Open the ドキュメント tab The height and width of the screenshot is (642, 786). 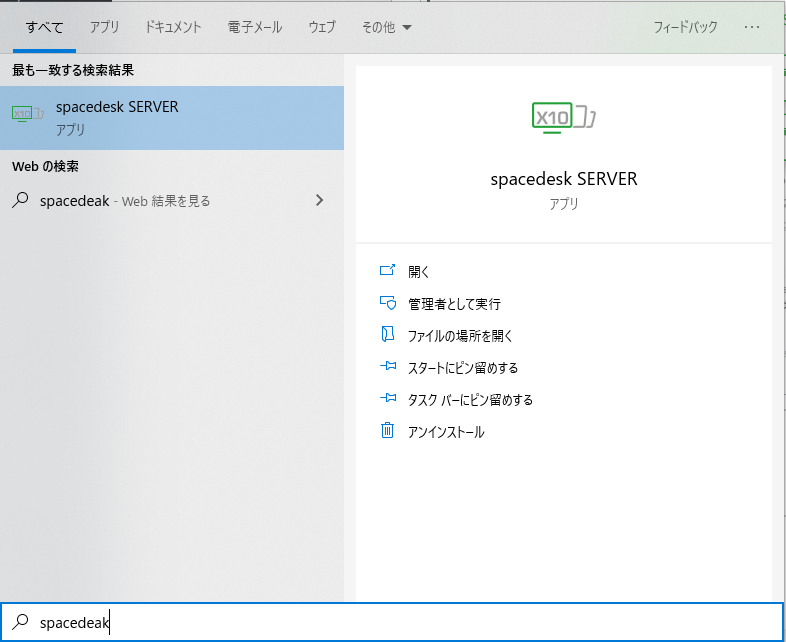click(173, 27)
